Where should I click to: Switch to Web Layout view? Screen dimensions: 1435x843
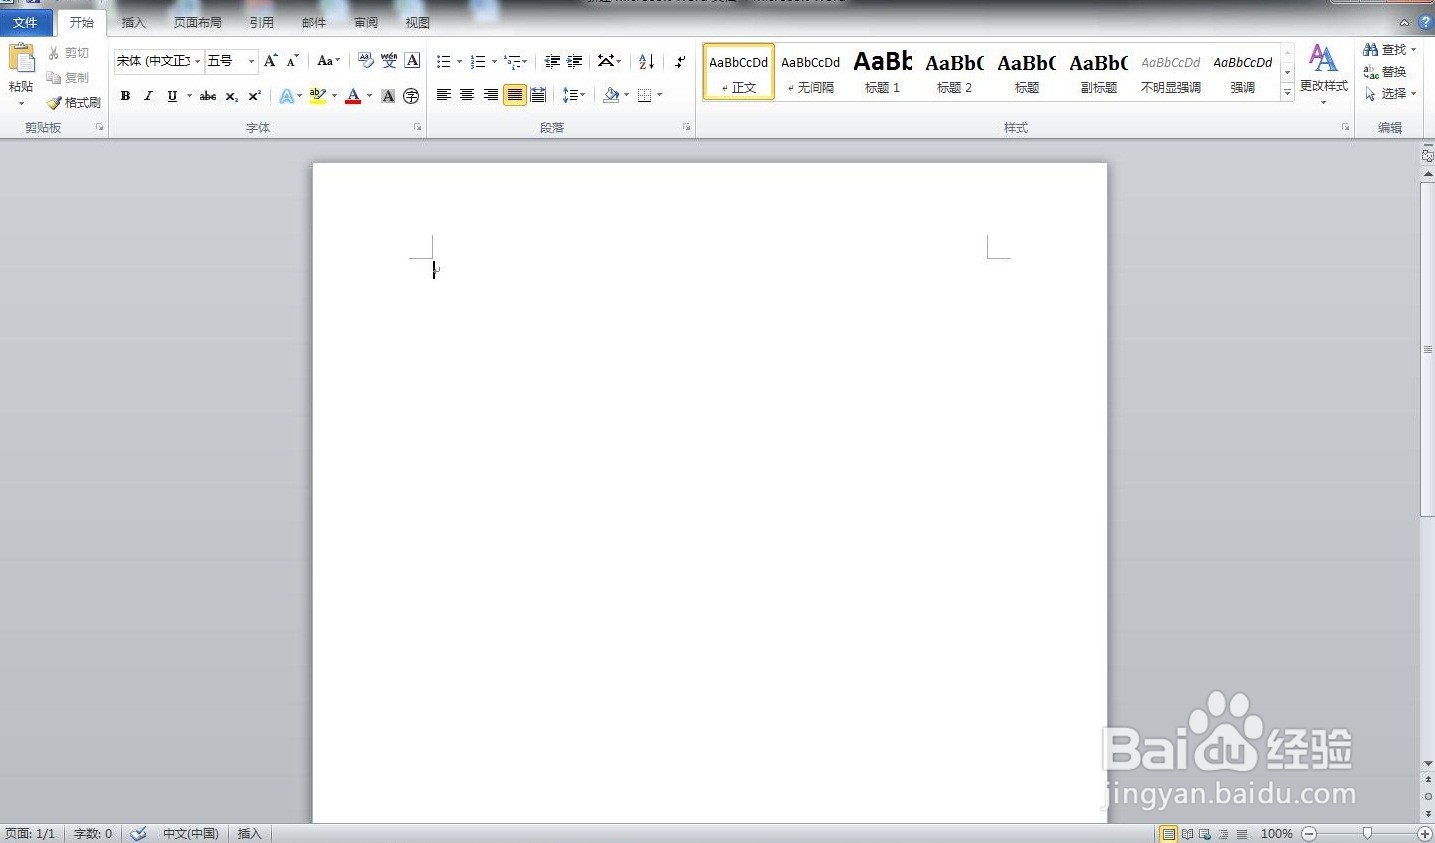[x=1205, y=833]
